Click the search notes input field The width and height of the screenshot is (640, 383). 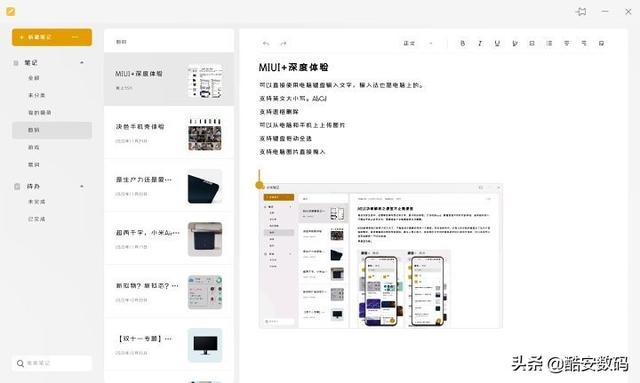52,363
